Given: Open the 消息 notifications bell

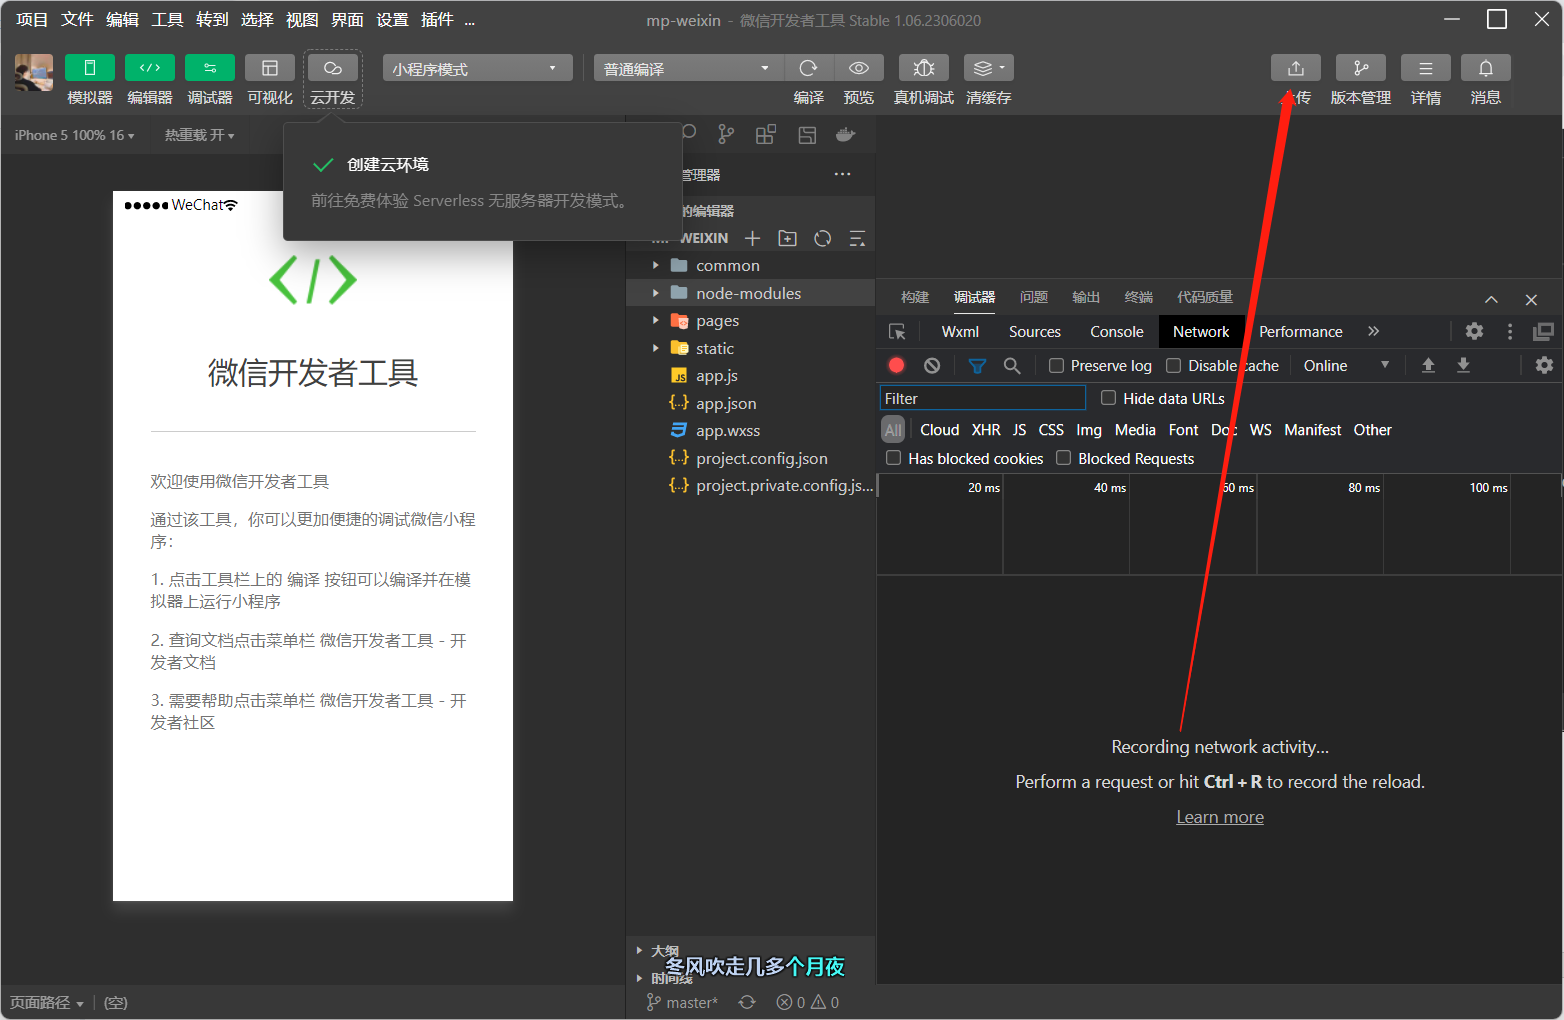Looking at the screenshot, I should 1486,68.
